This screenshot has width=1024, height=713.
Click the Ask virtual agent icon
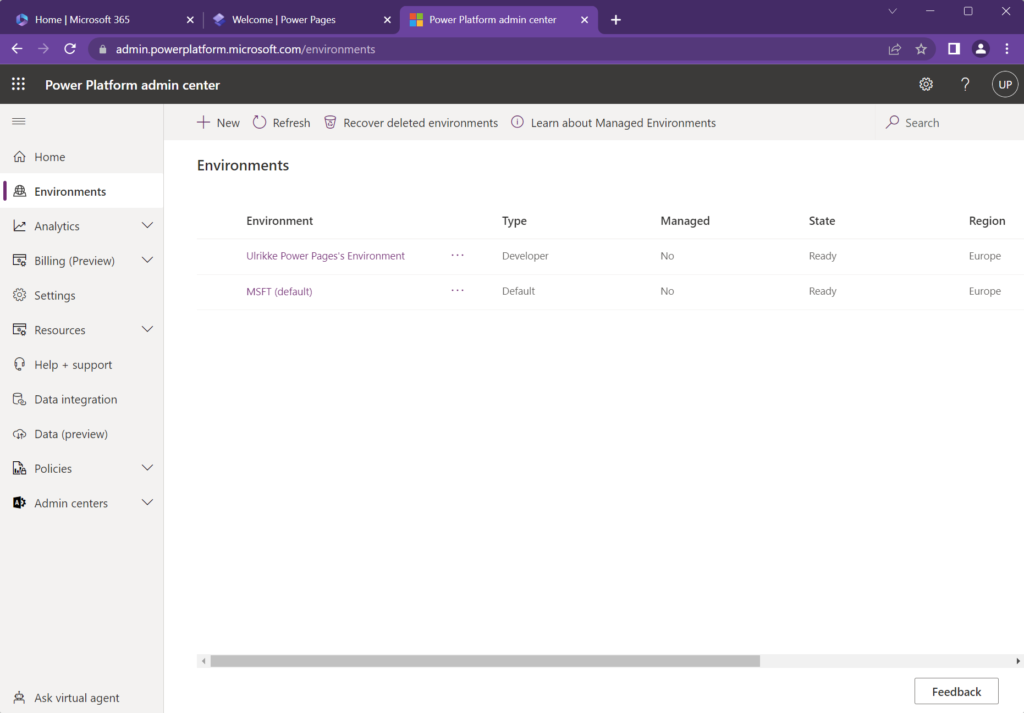(20, 697)
